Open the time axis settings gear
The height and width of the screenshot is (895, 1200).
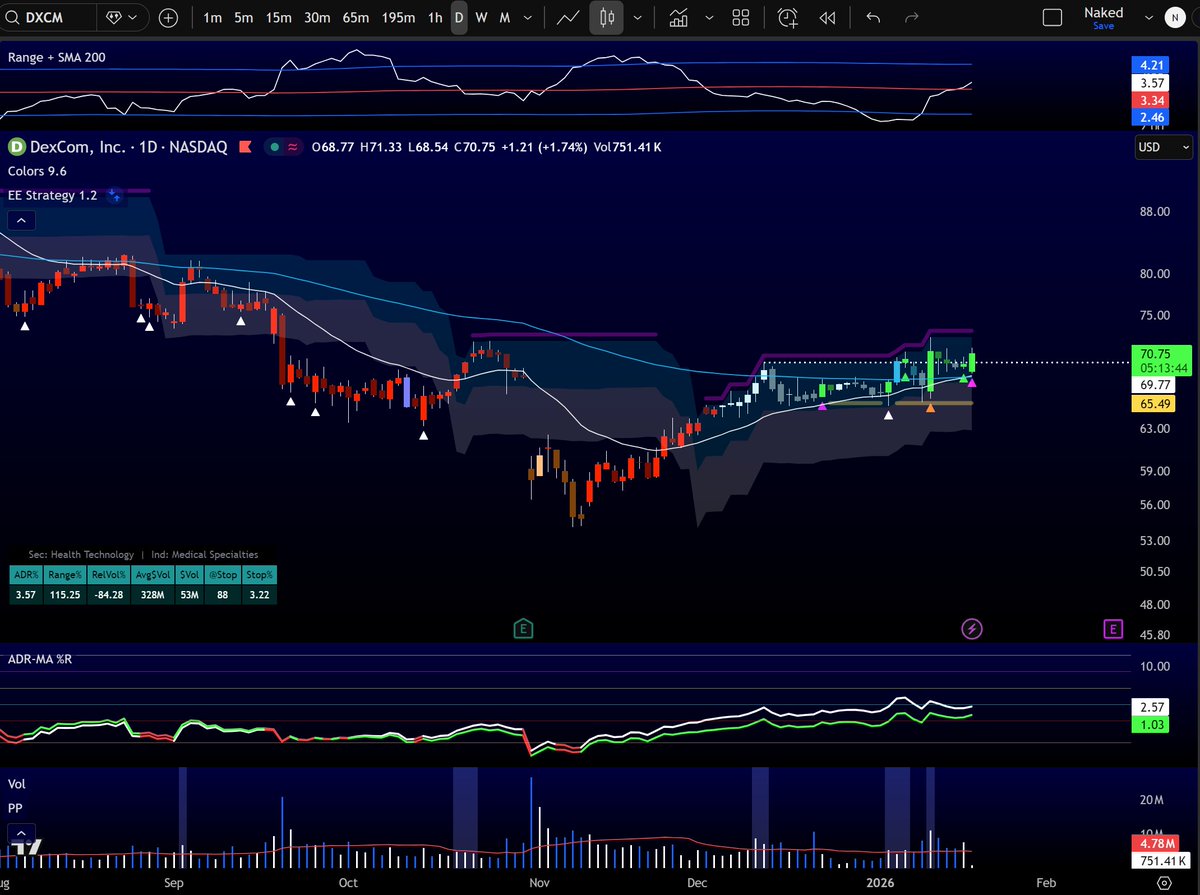[x=1163, y=883]
